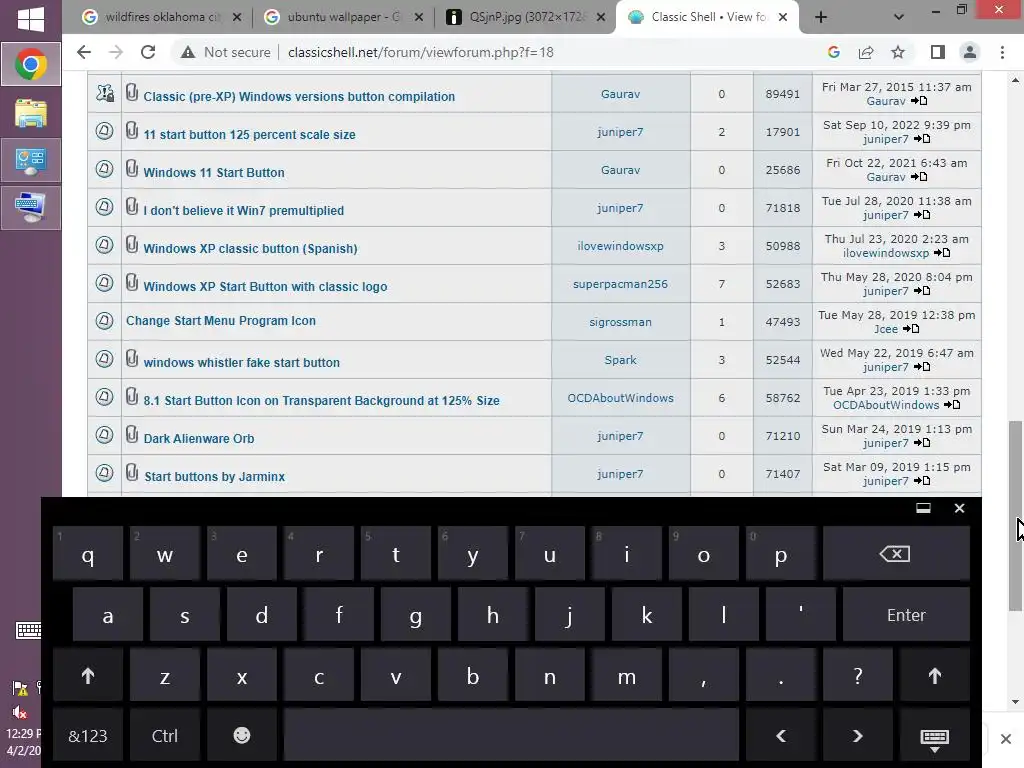
Task: Share this page via share icon
Action: pos(866,52)
